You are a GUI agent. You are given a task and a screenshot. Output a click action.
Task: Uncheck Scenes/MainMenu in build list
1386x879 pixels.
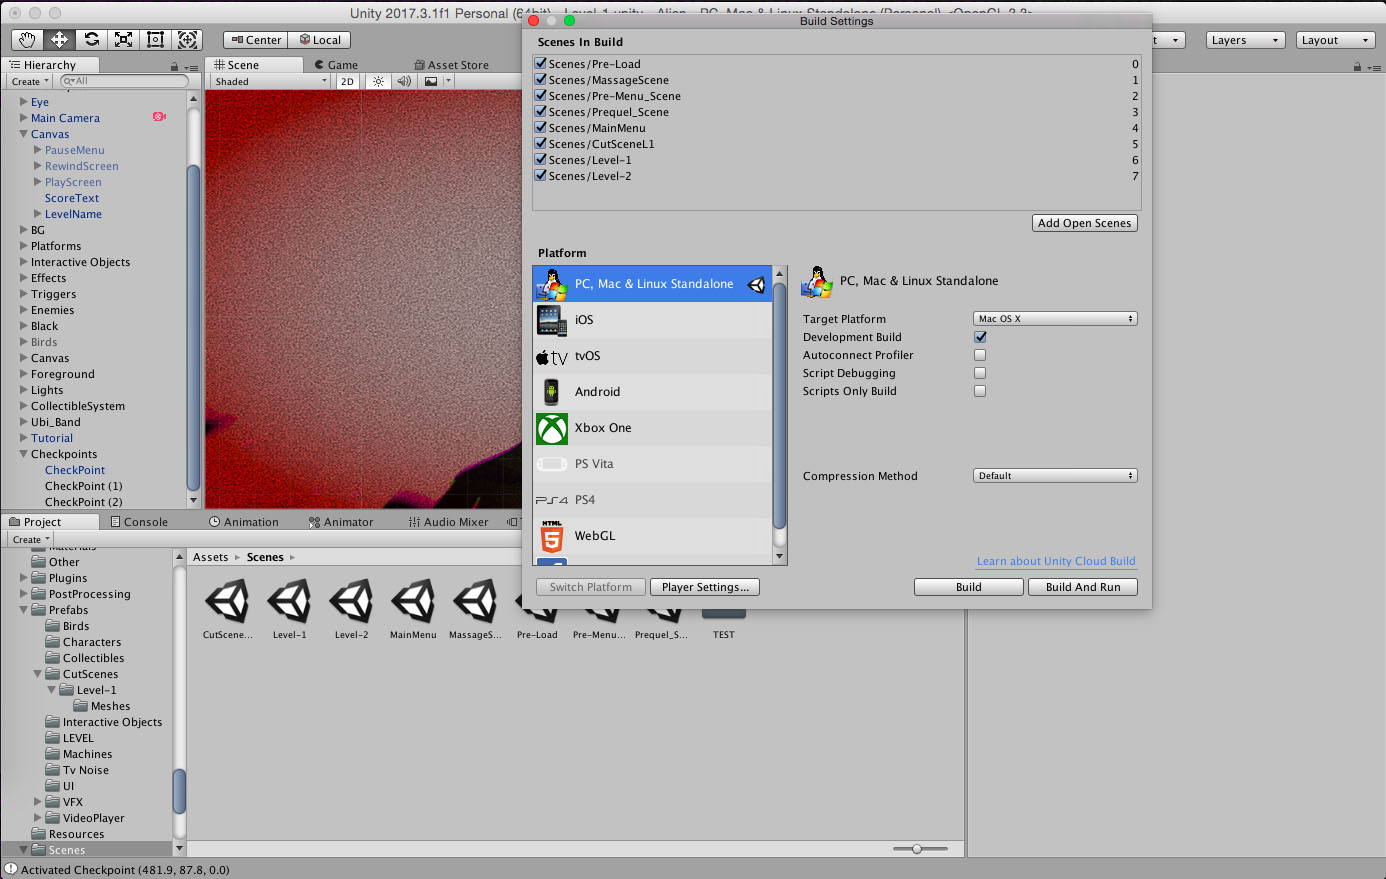[x=541, y=127]
